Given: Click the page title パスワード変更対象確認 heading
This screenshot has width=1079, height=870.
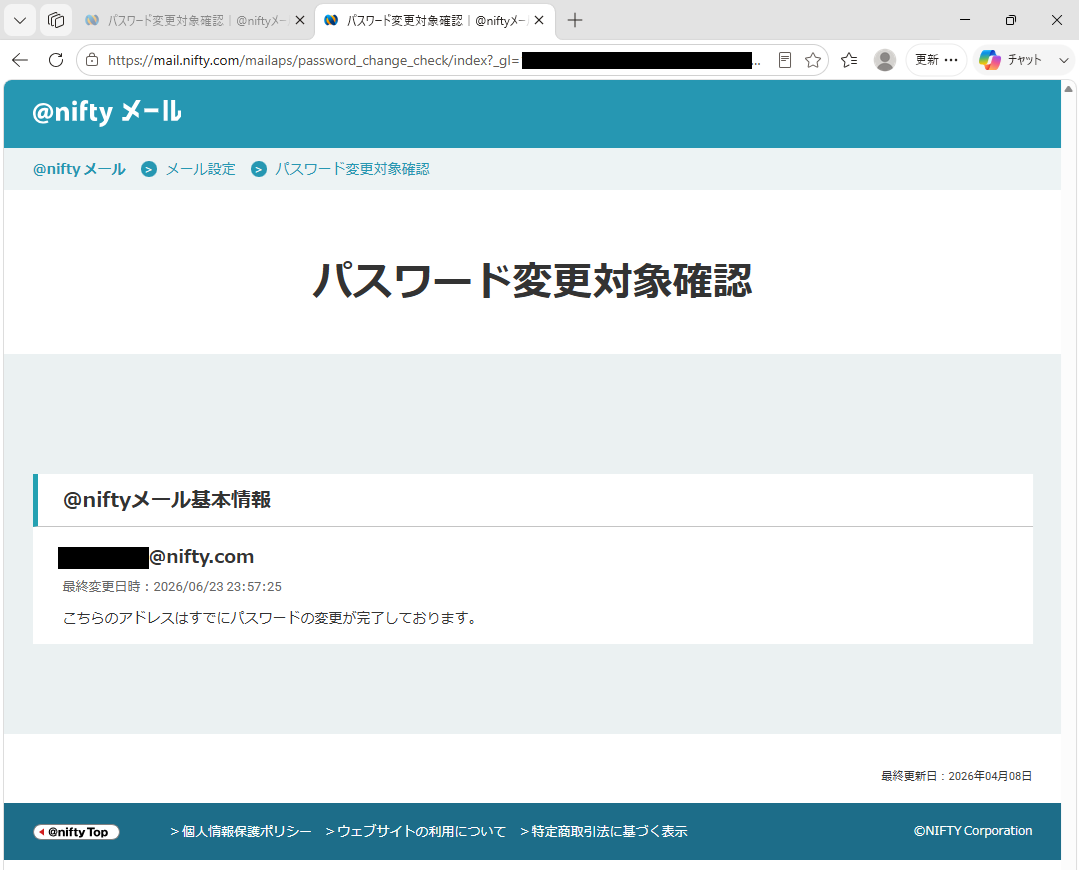Looking at the screenshot, I should (533, 280).
